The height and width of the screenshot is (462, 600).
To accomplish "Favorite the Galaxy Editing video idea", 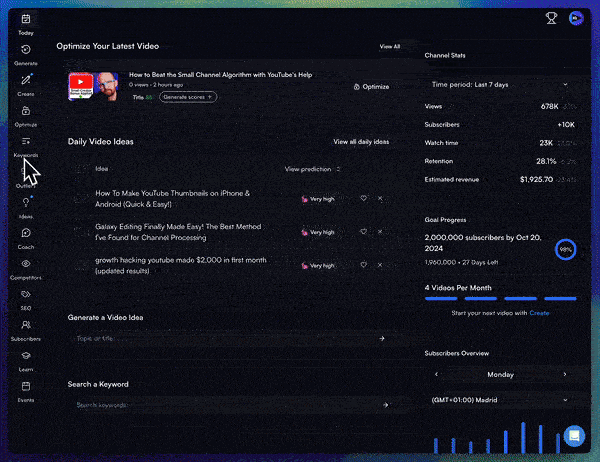I will coord(364,232).
